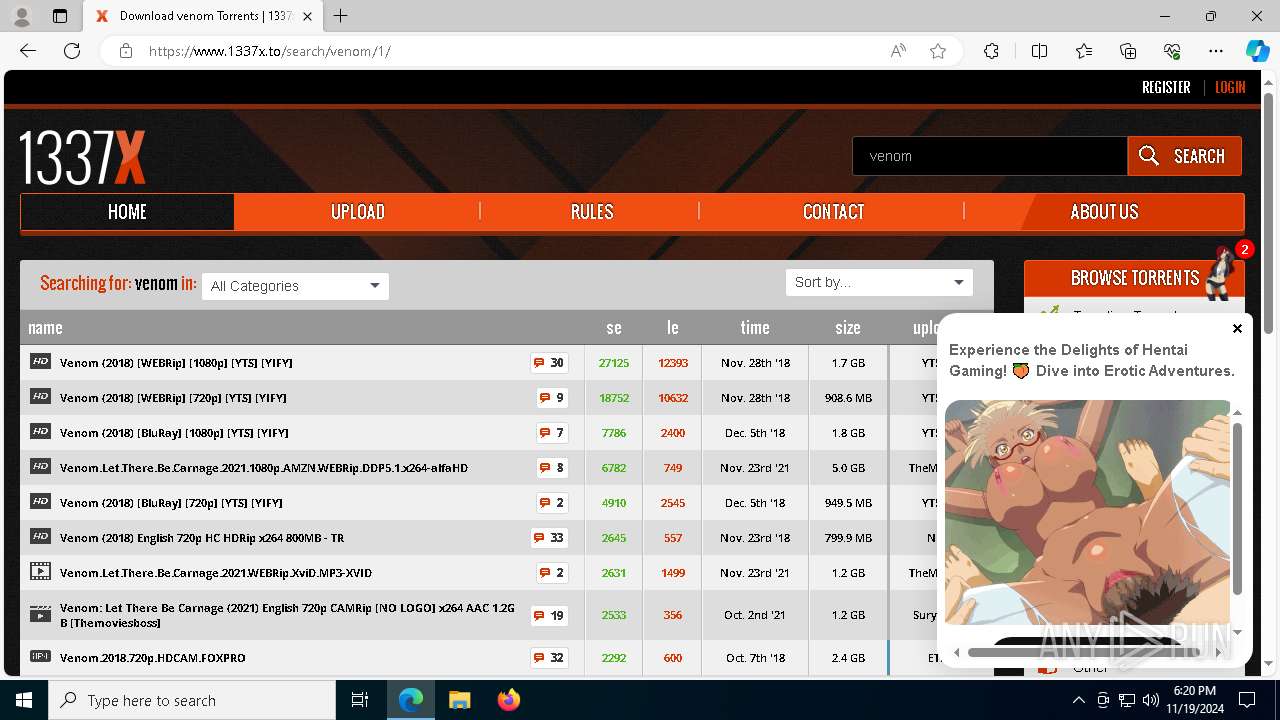Image resolution: width=1280 pixels, height=720 pixels.
Task: Add page to favorites star
Action: coord(938,51)
